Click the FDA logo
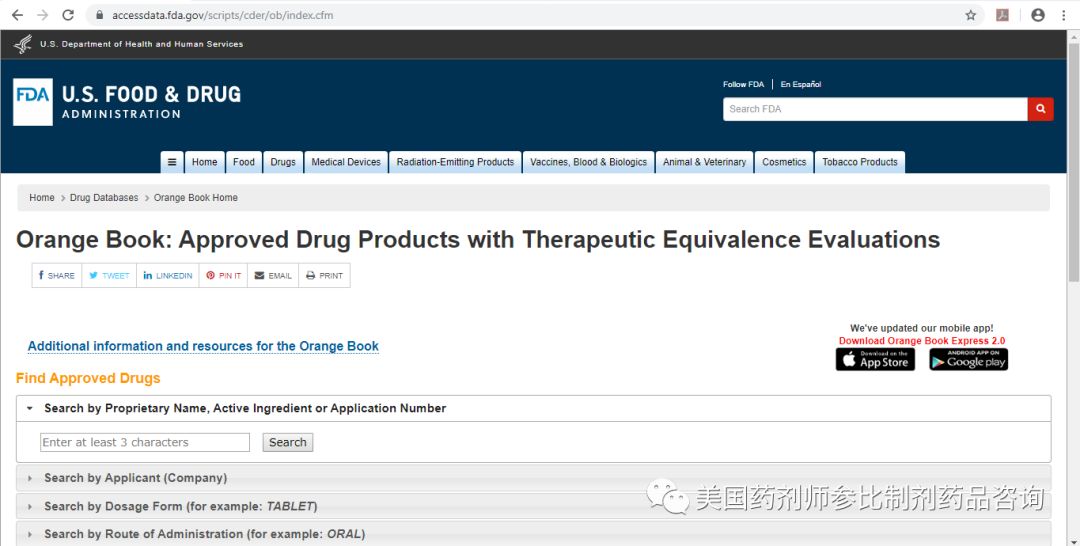This screenshot has height=546, width=1080. click(x=32, y=102)
